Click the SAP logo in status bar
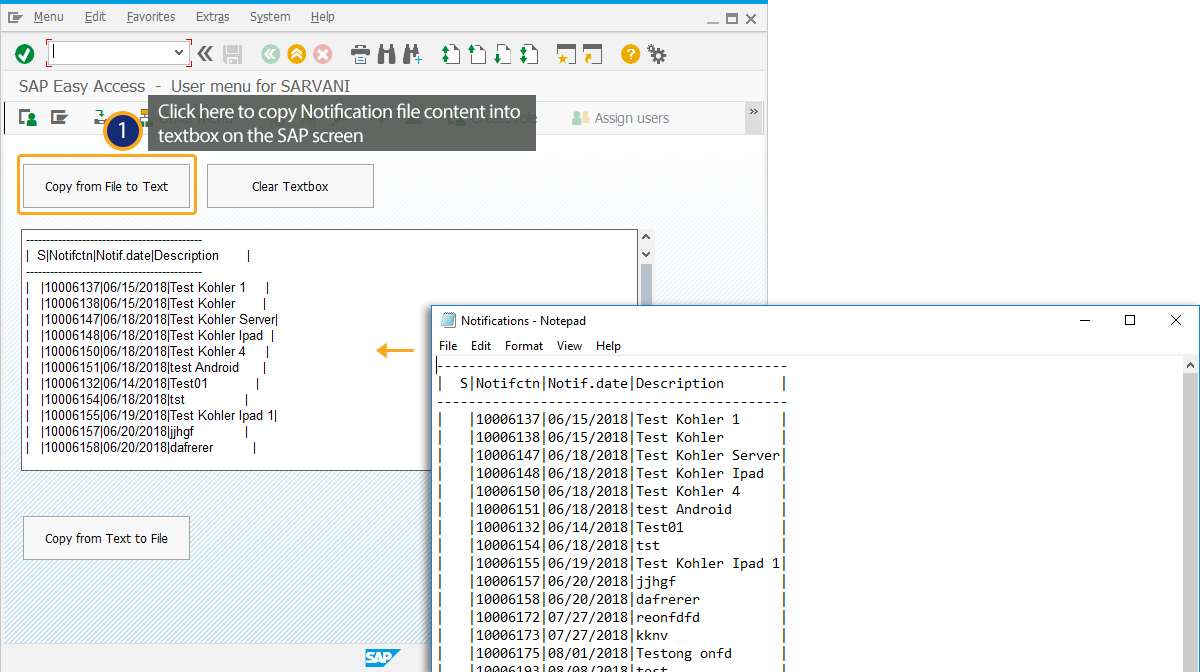The width and height of the screenshot is (1200, 672). click(x=382, y=658)
